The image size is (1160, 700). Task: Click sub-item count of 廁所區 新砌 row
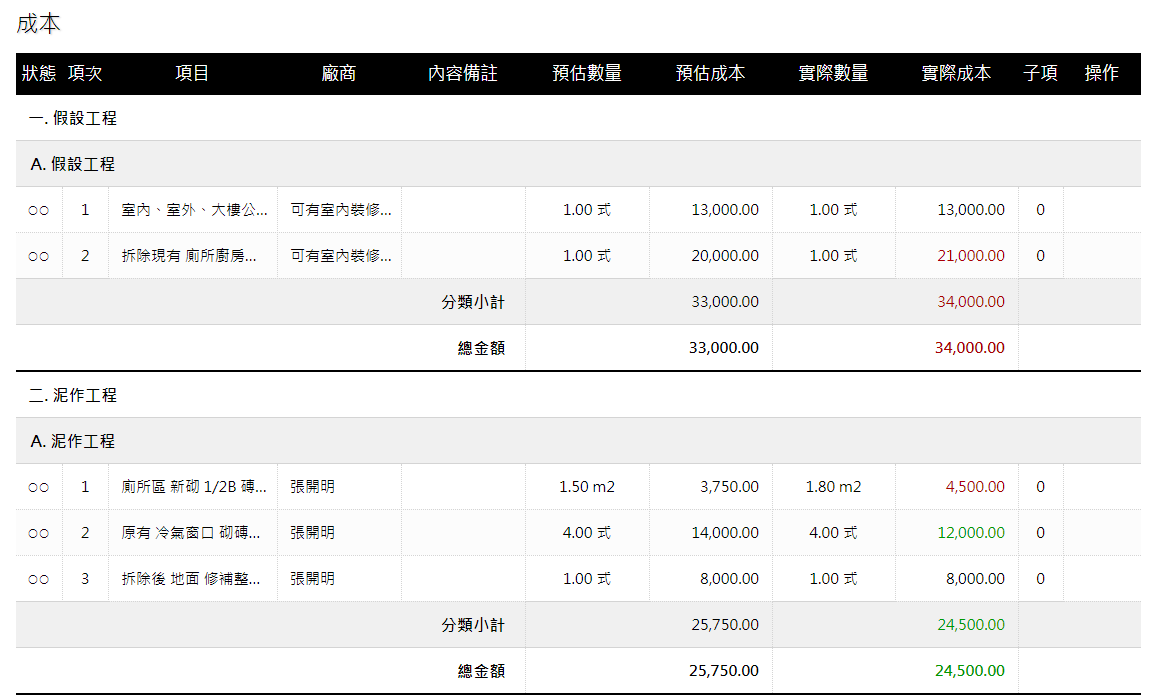pos(1040,487)
